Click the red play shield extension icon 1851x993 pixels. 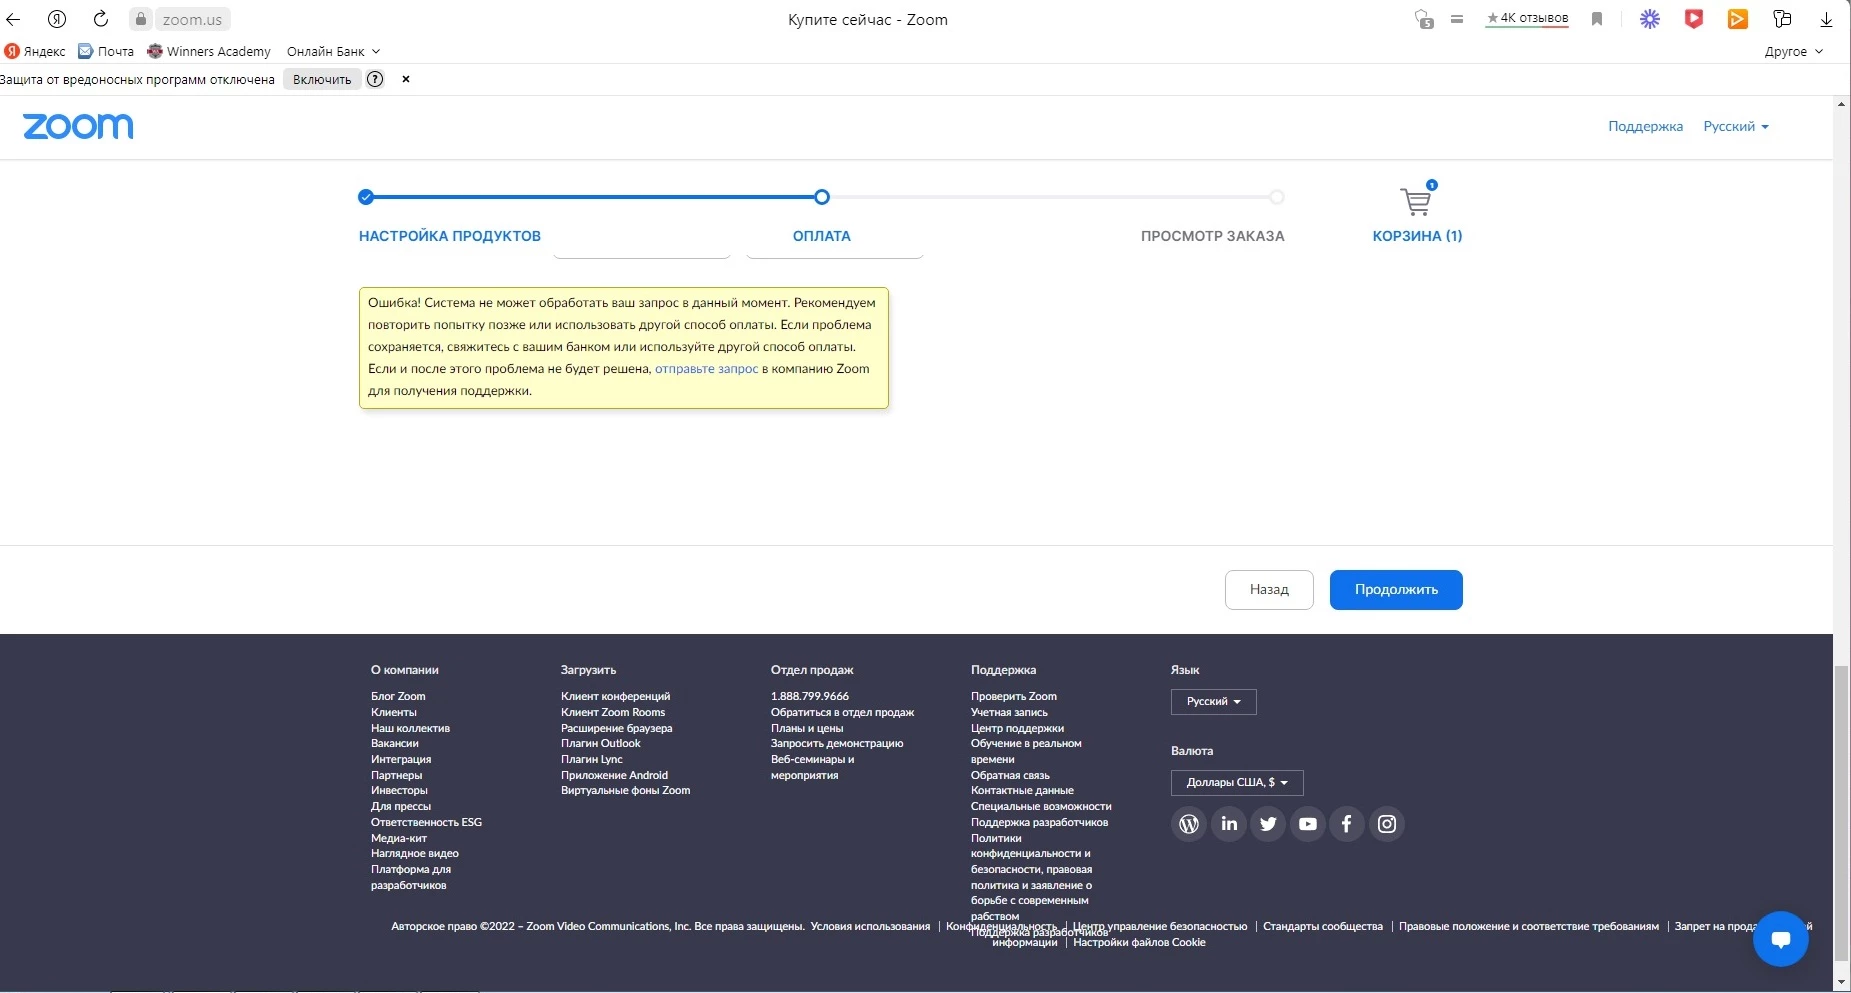1694,18
